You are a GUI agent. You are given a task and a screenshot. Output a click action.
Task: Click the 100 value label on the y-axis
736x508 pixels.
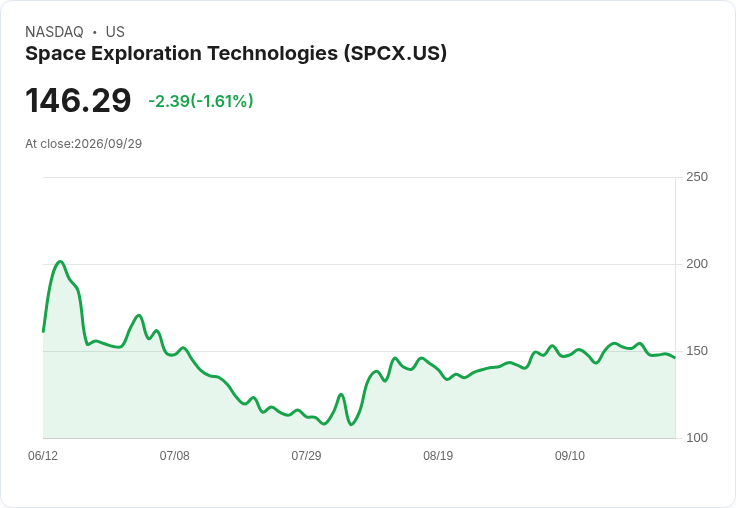click(x=697, y=438)
